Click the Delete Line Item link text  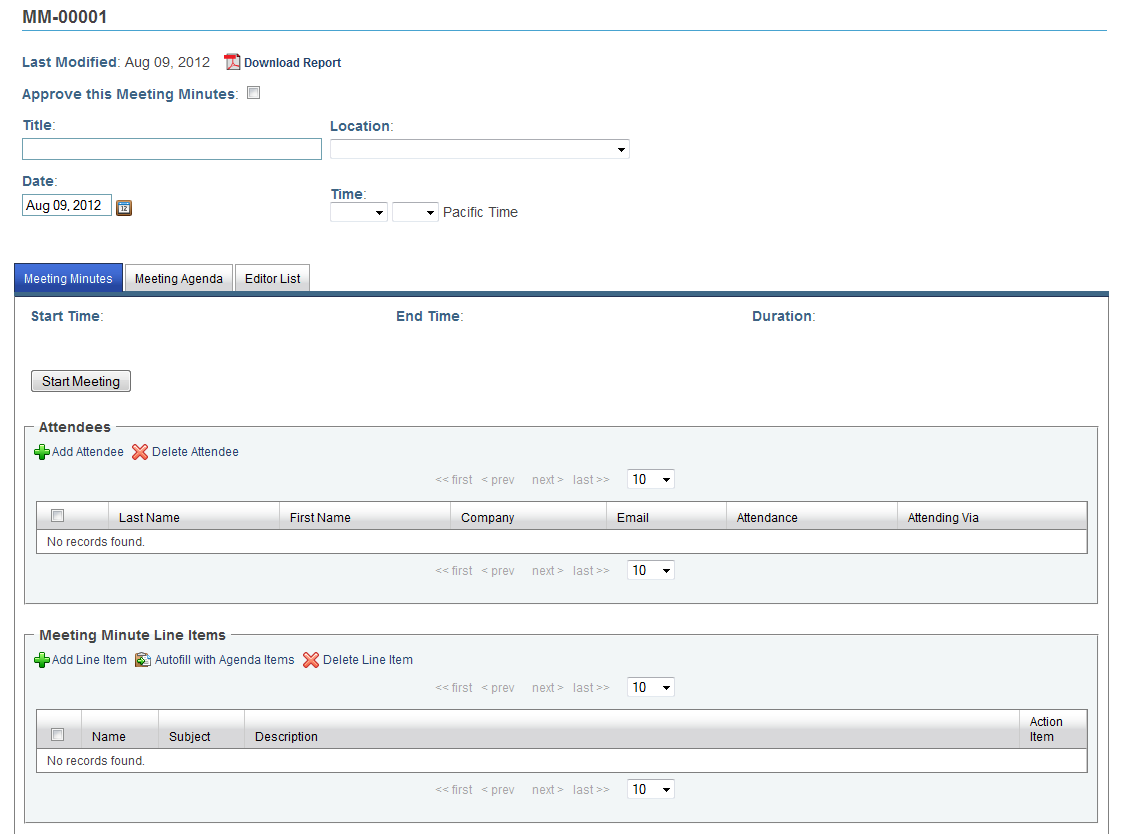[x=368, y=660]
